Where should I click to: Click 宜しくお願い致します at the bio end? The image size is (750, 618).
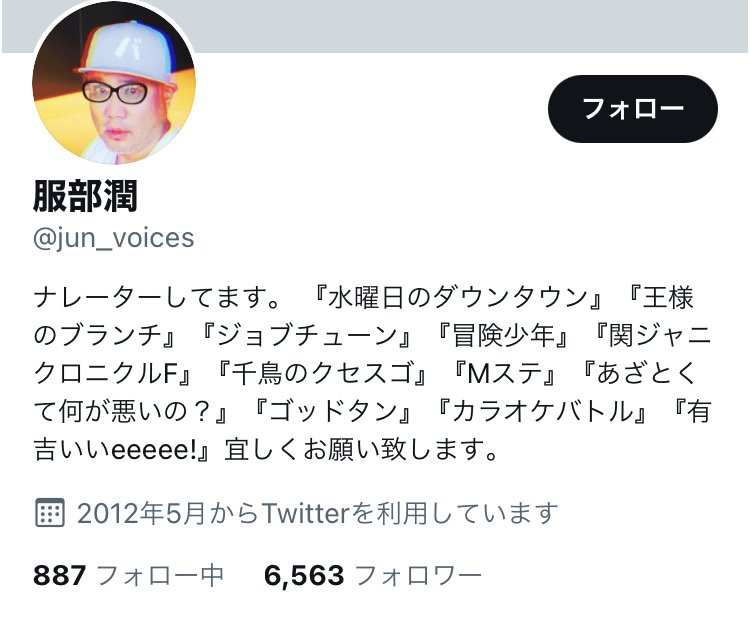click(x=362, y=450)
